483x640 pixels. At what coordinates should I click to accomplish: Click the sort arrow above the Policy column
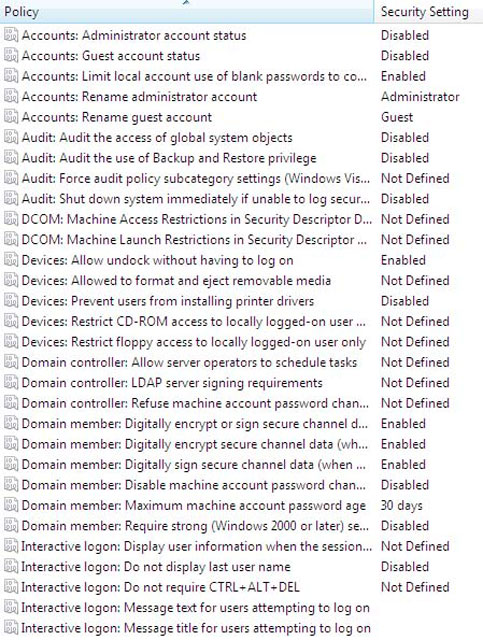[x=186, y=2]
